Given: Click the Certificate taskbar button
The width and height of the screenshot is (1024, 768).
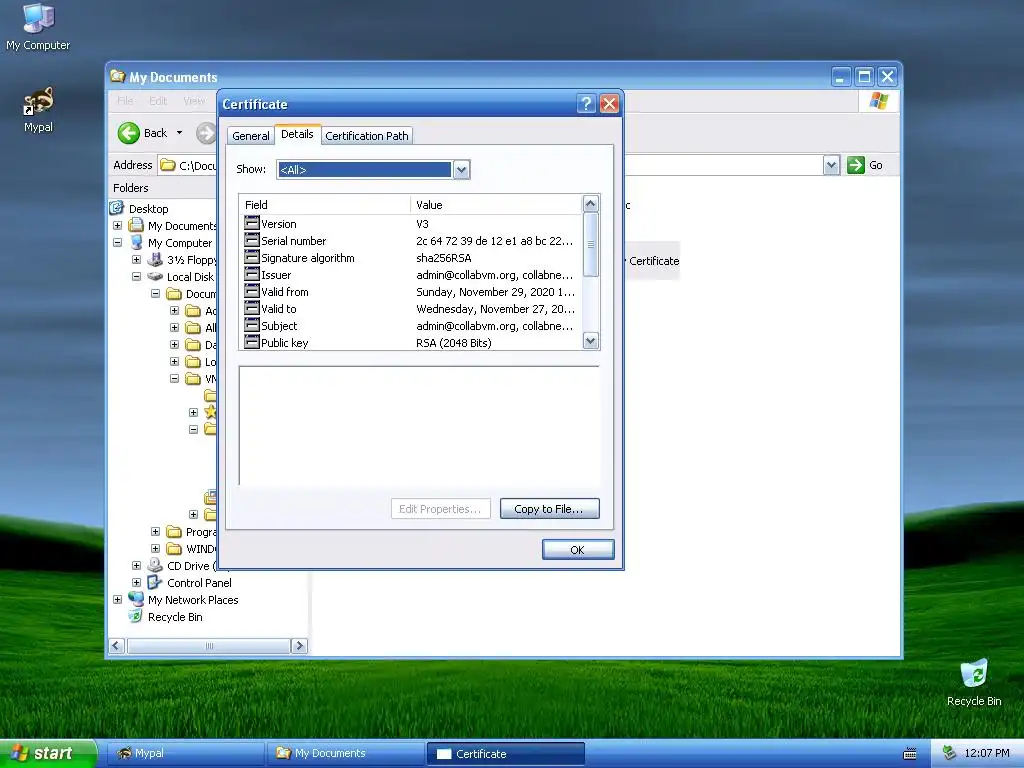Looking at the screenshot, I should tap(505, 754).
